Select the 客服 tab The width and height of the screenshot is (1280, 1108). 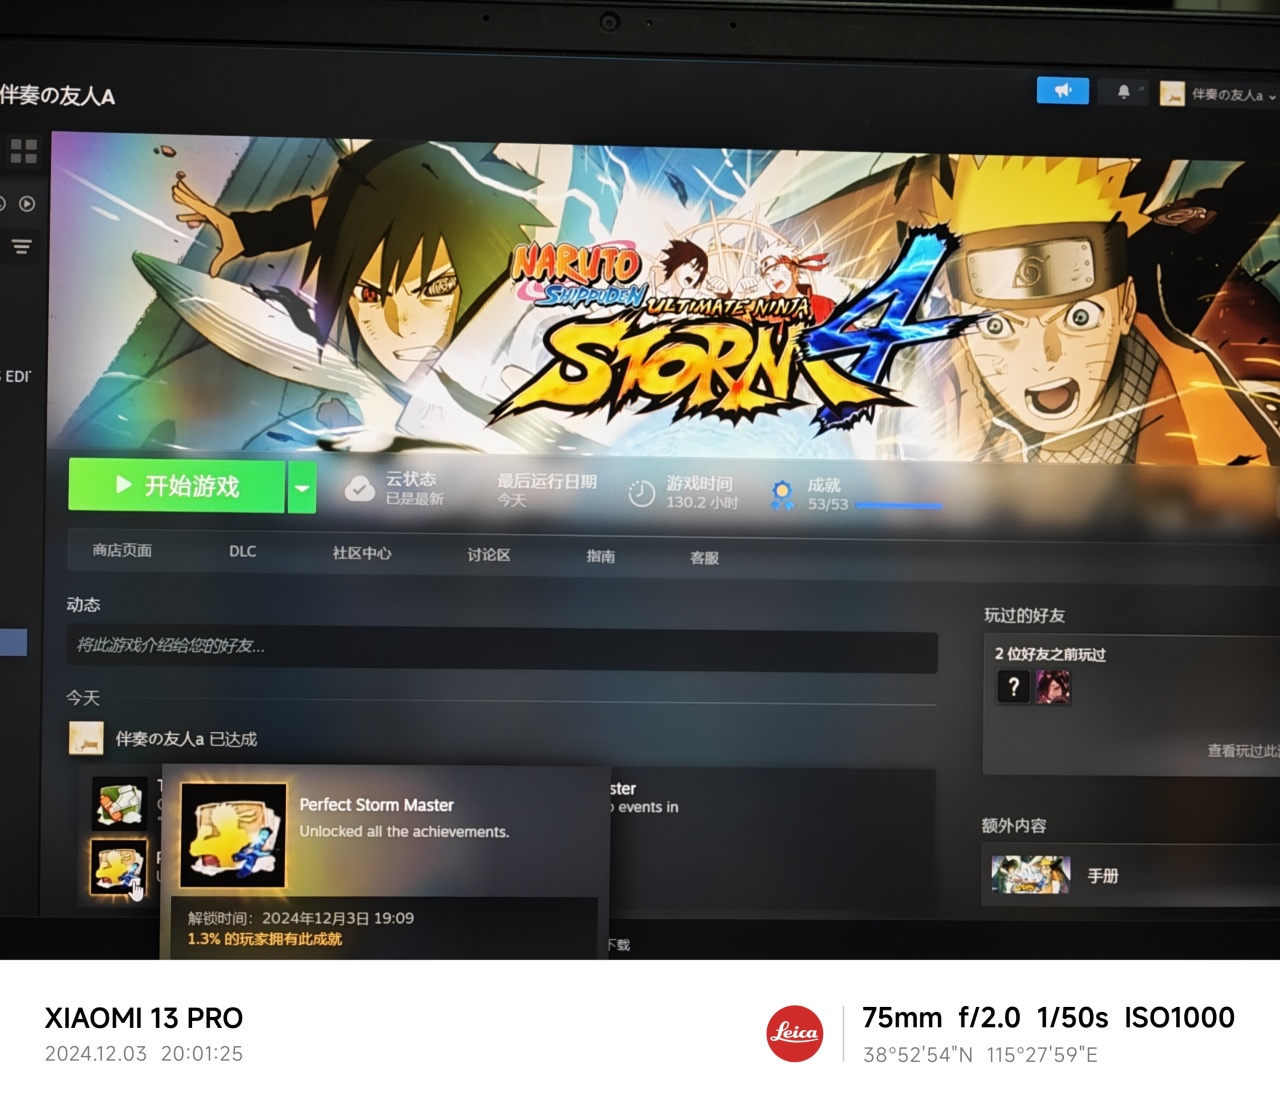(705, 558)
